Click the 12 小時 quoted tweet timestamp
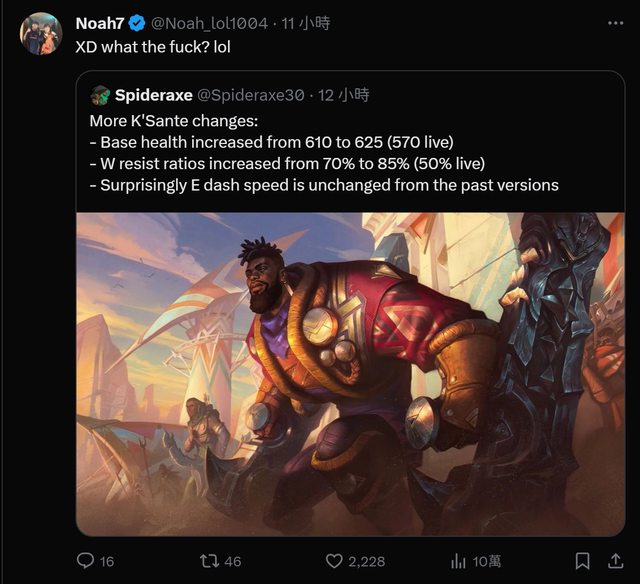Image resolution: width=640 pixels, height=584 pixels. (344, 95)
